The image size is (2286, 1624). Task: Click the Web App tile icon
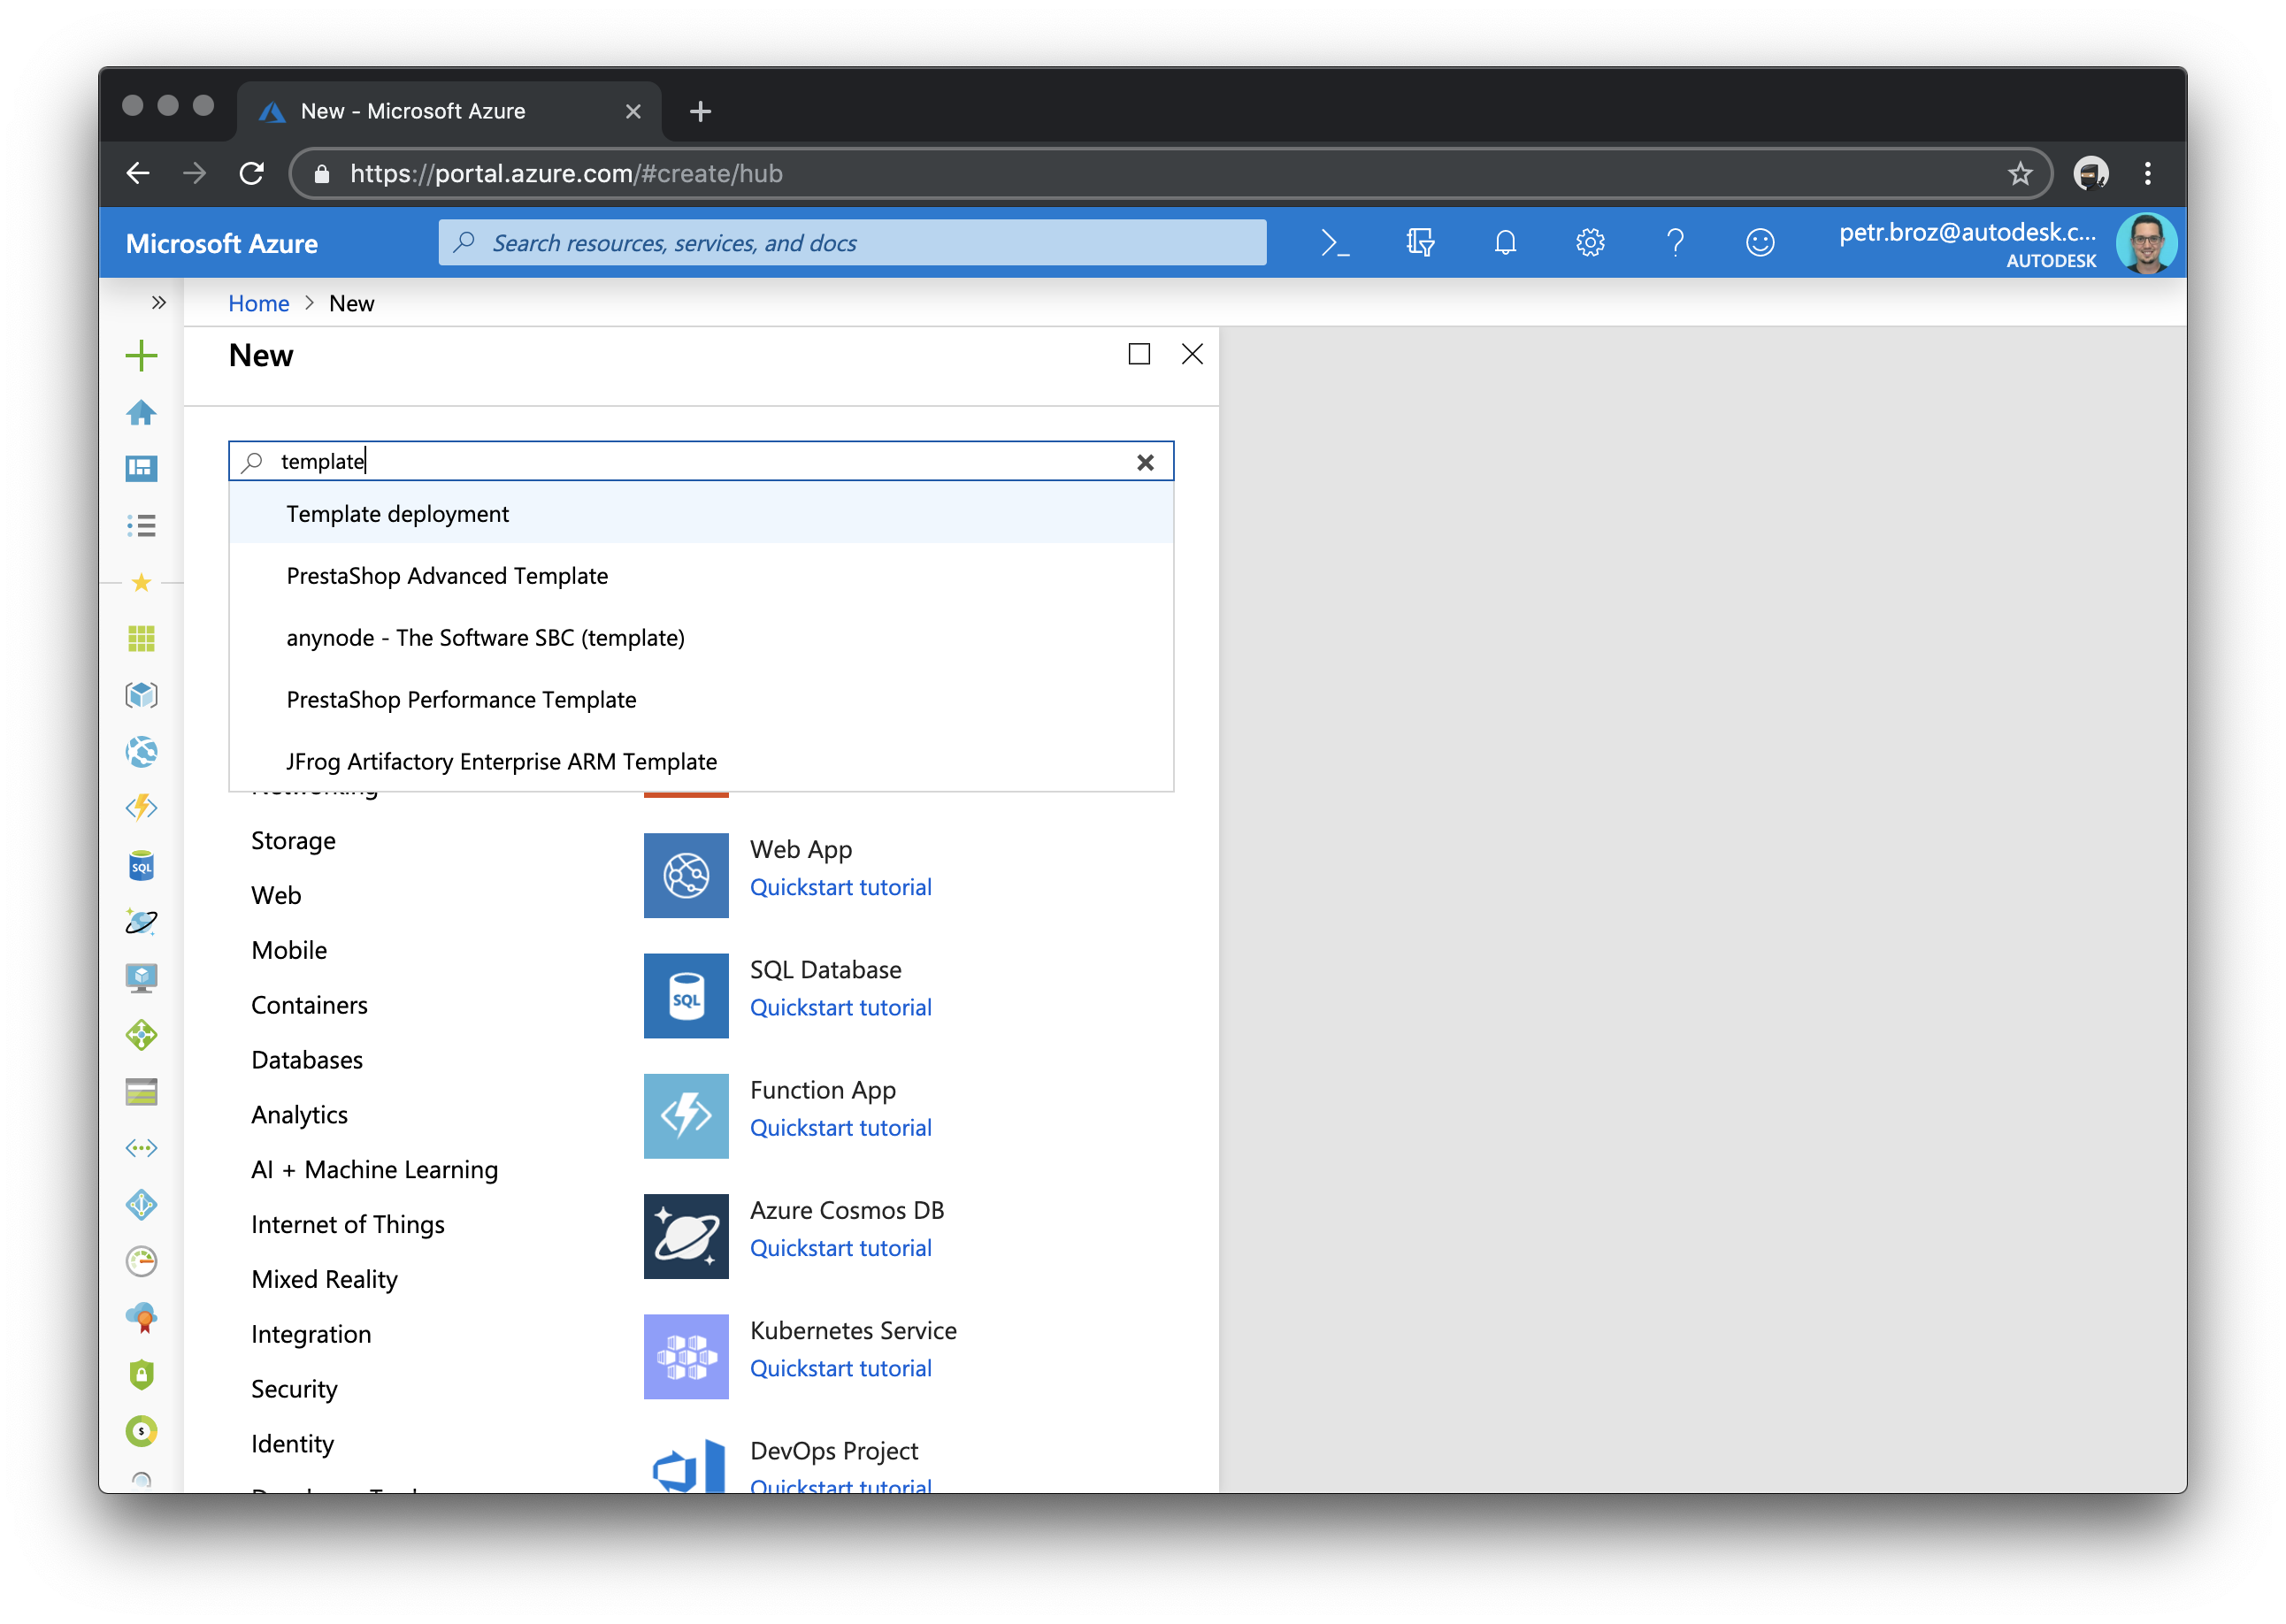tap(686, 876)
